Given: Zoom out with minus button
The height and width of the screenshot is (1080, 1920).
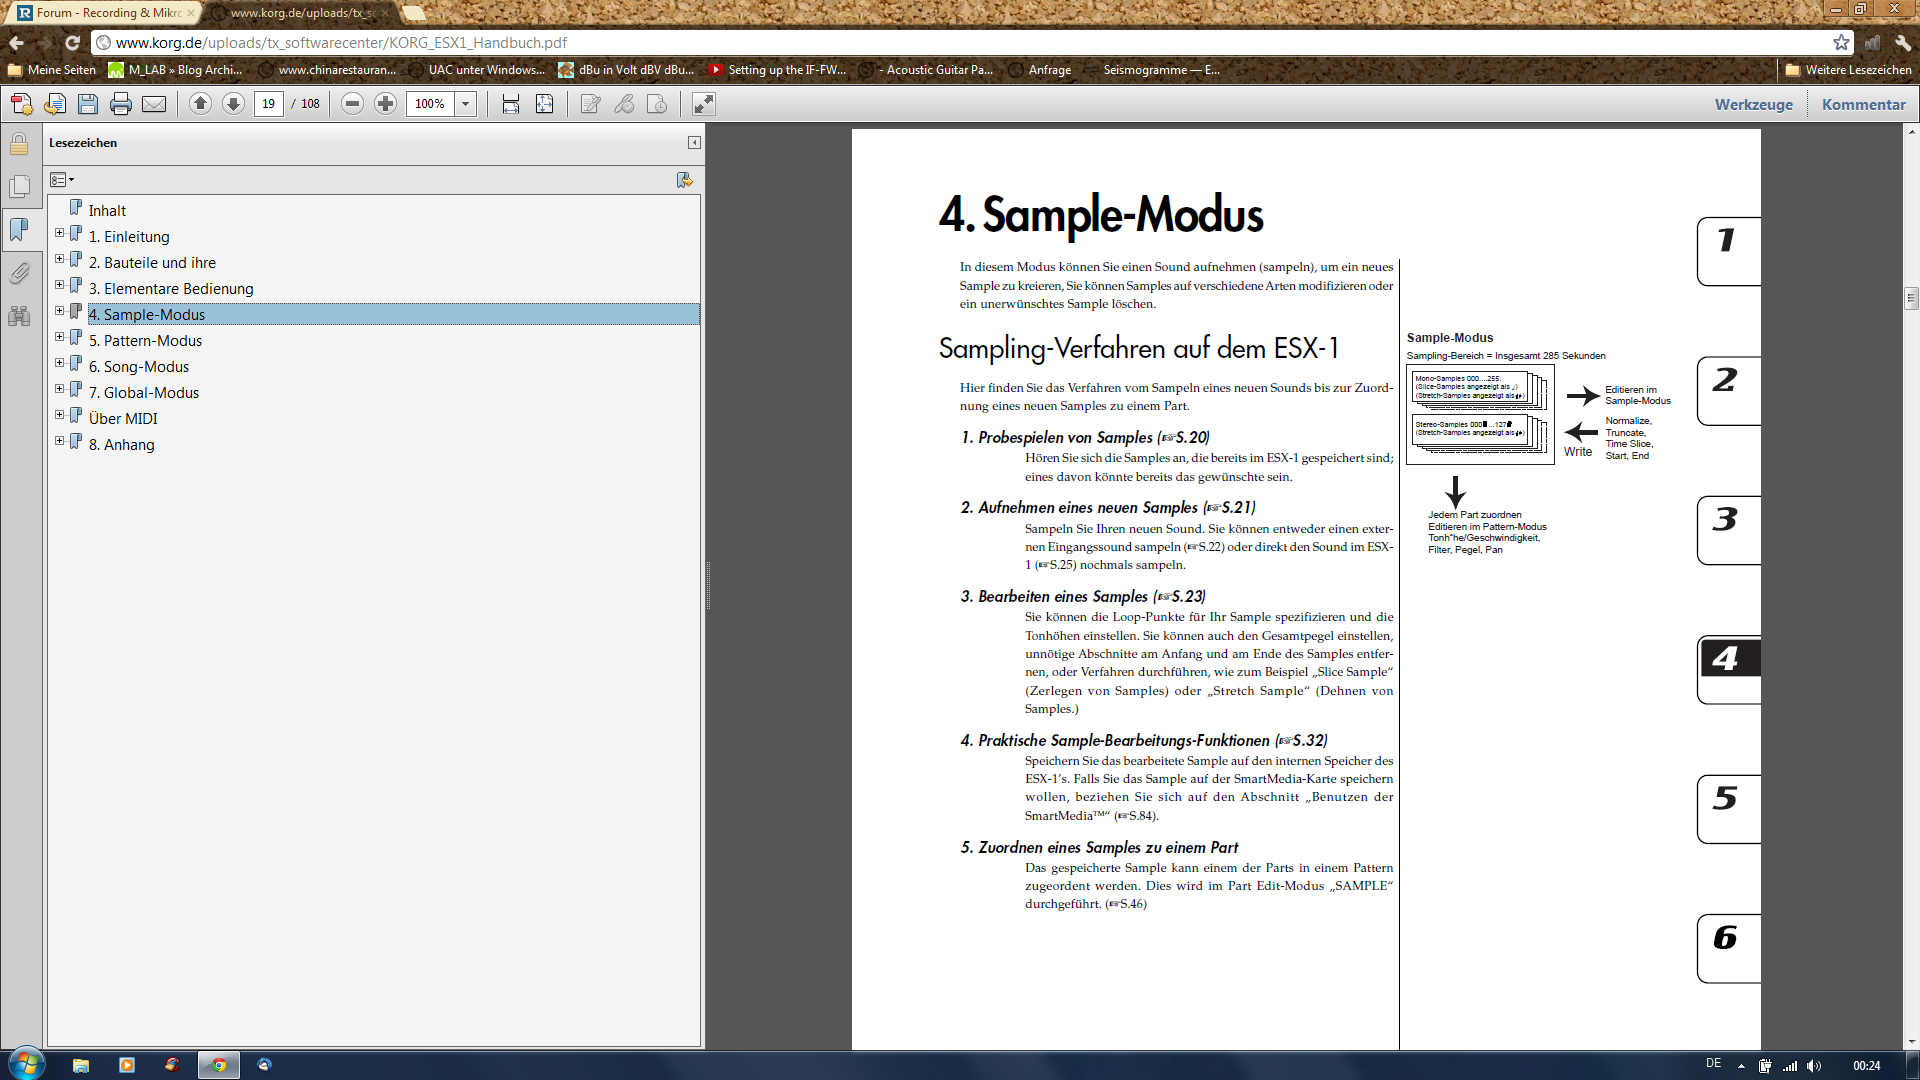Looking at the screenshot, I should coord(352,104).
